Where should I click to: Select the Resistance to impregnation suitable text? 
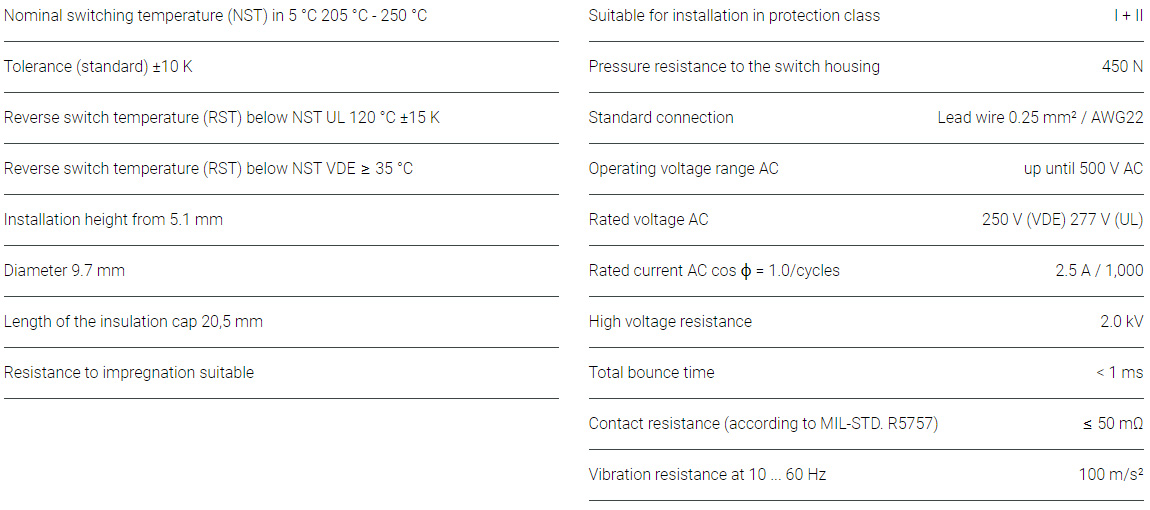pos(129,373)
